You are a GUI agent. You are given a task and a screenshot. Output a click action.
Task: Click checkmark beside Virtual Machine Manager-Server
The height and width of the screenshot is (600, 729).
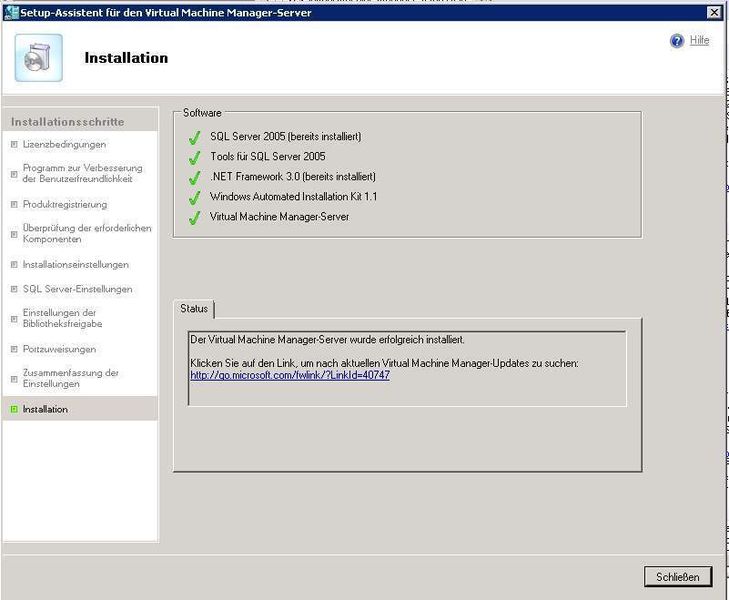(x=194, y=217)
